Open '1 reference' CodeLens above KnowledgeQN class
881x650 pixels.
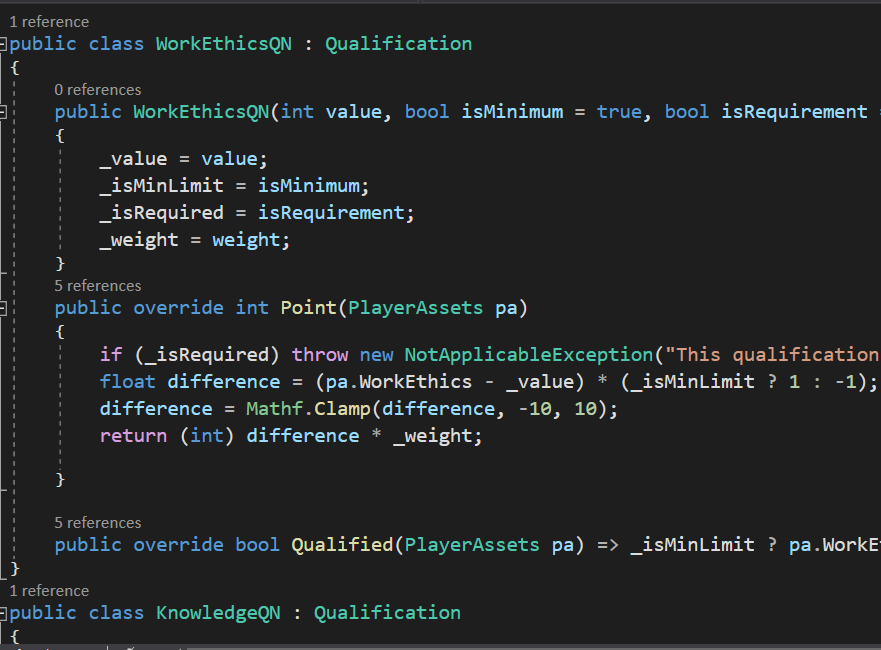[49, 591]
